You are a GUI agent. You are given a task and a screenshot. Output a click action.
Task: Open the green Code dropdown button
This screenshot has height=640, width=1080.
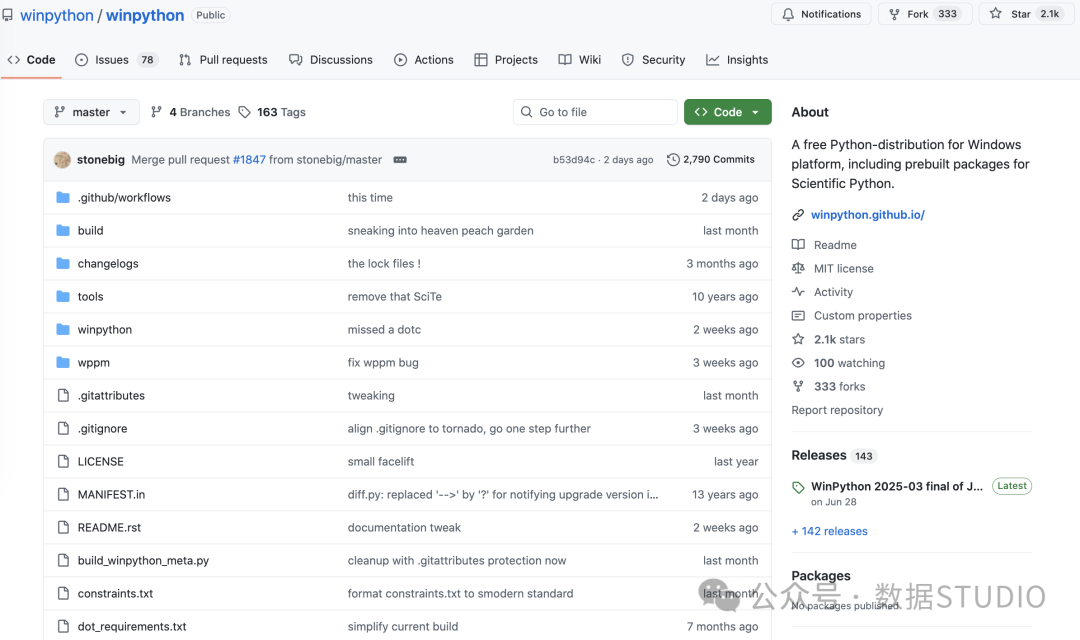727,112
